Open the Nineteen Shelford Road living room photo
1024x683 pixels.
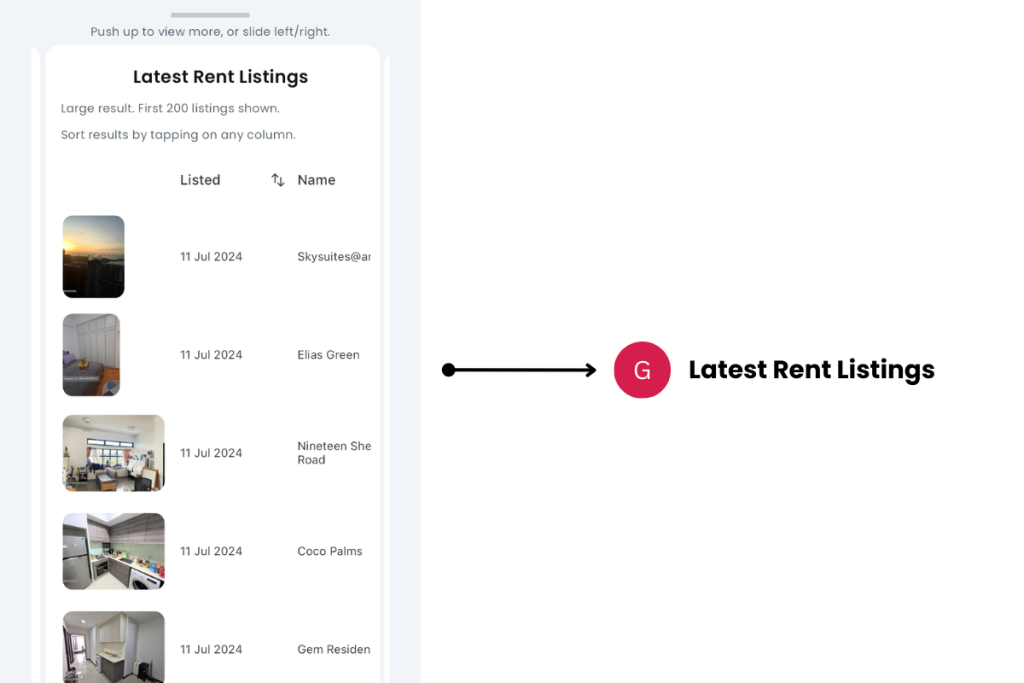pos(114,453)
